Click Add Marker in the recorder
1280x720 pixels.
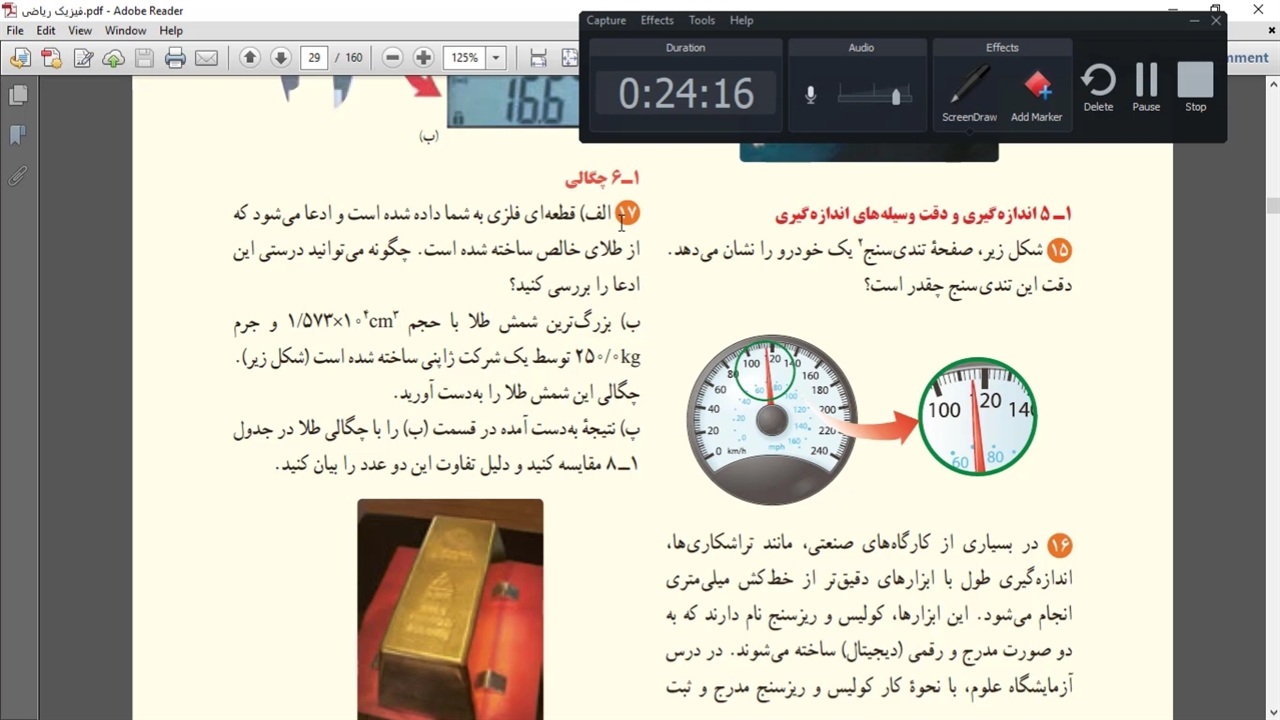[1036, 94]
